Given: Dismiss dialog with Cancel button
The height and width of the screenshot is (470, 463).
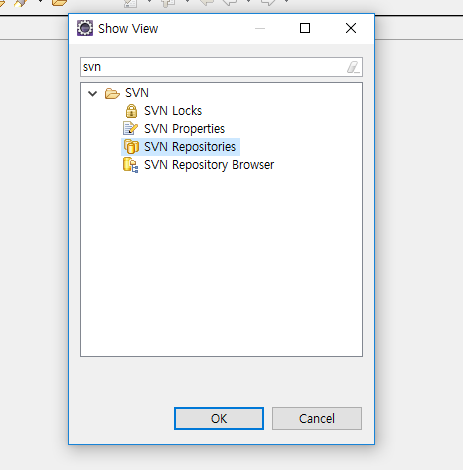Looking at the screenshot, I should 317,418.
